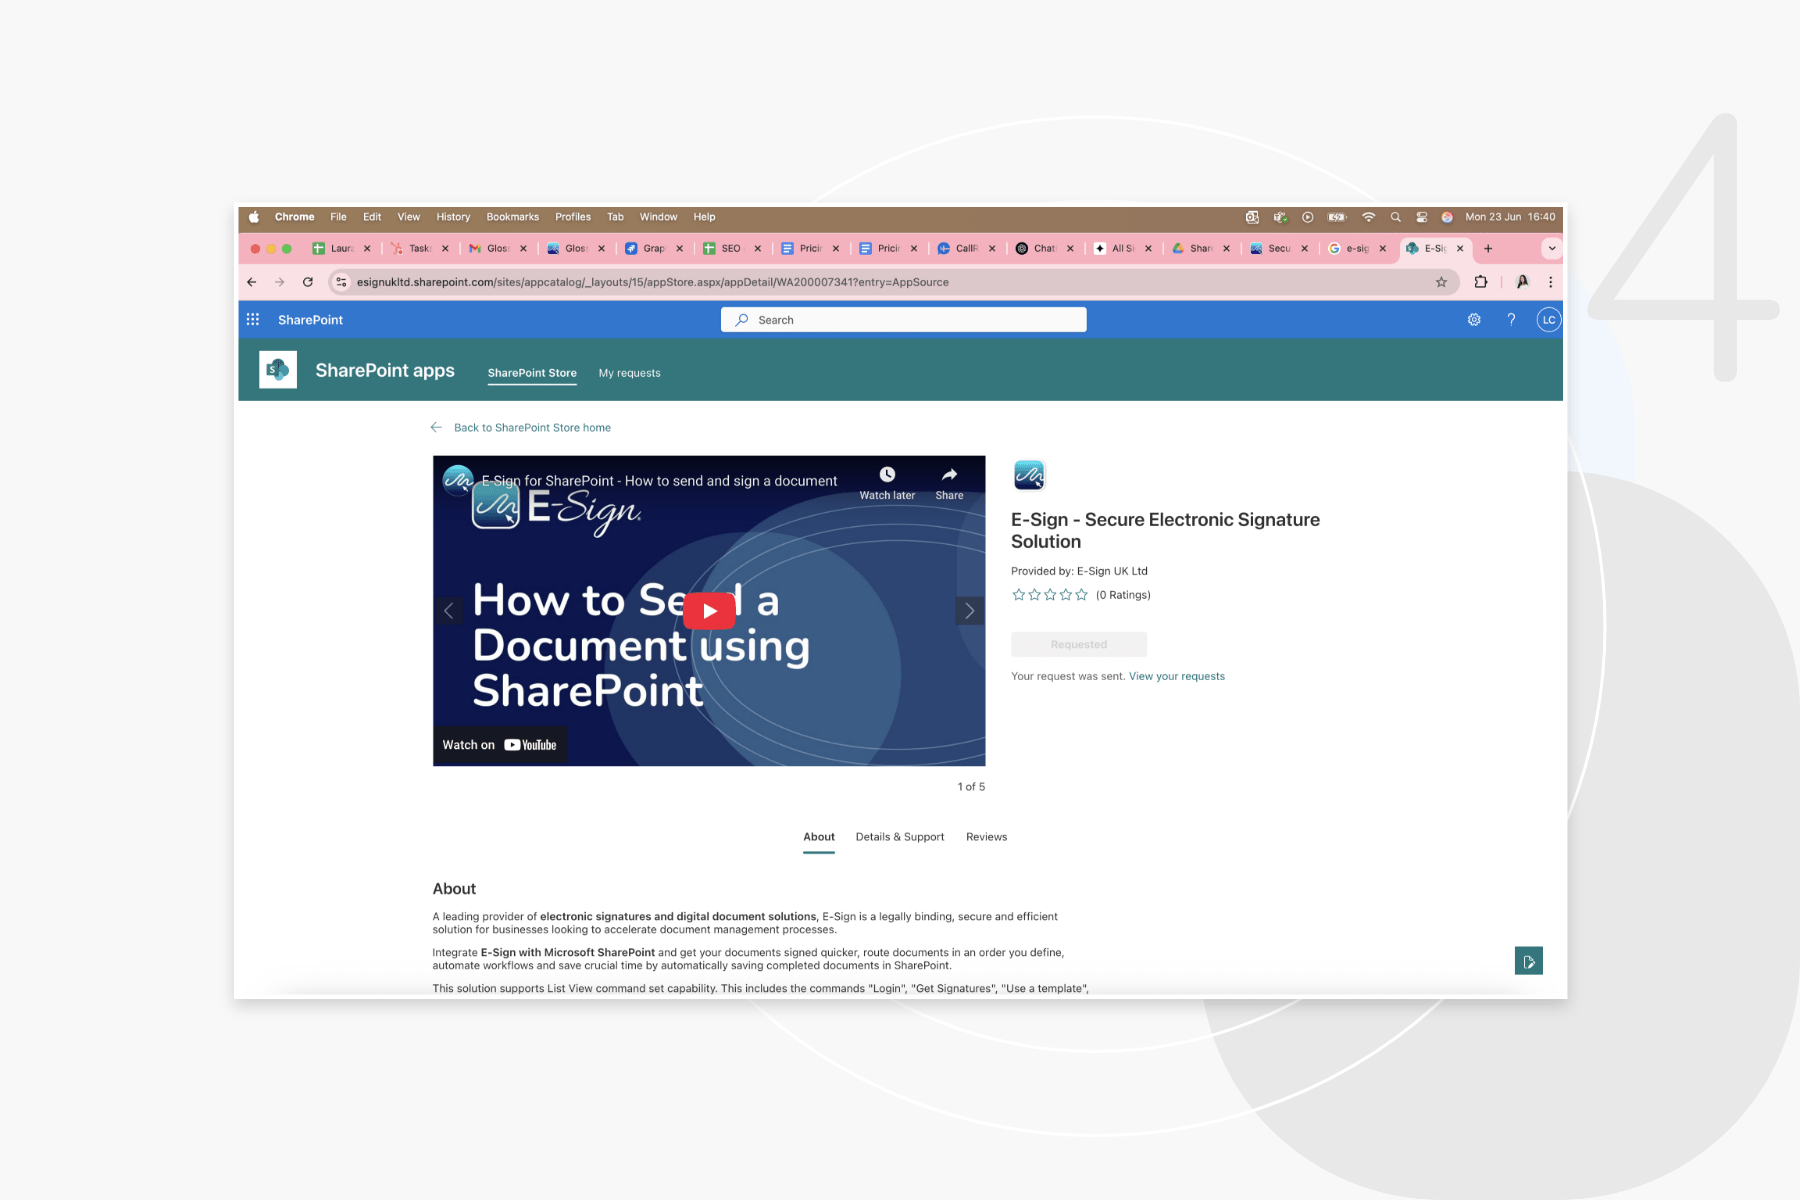1800x1200 pixels.
Task: Play the YouTube video with the red play button
Action: (x=709, y=611)
